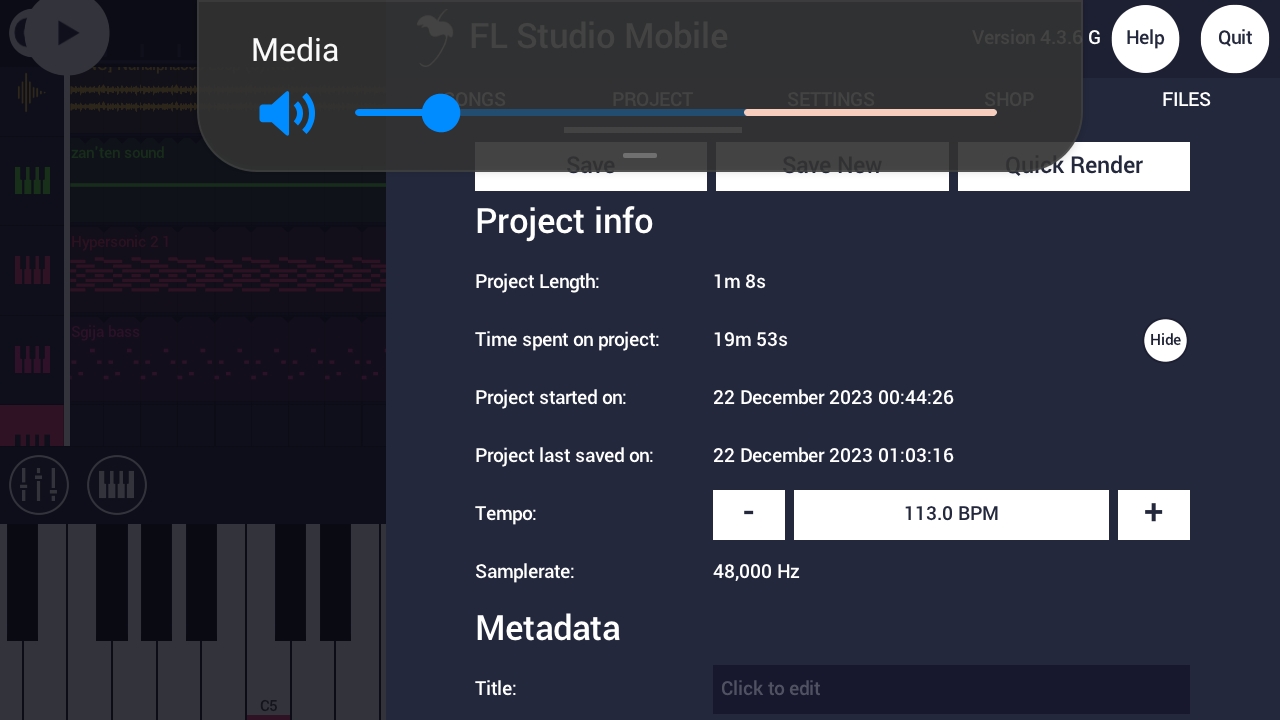This screenshot has width=1280, height=720.
Task: Click the media volume speaker icon
Action: tap(287, 113)
